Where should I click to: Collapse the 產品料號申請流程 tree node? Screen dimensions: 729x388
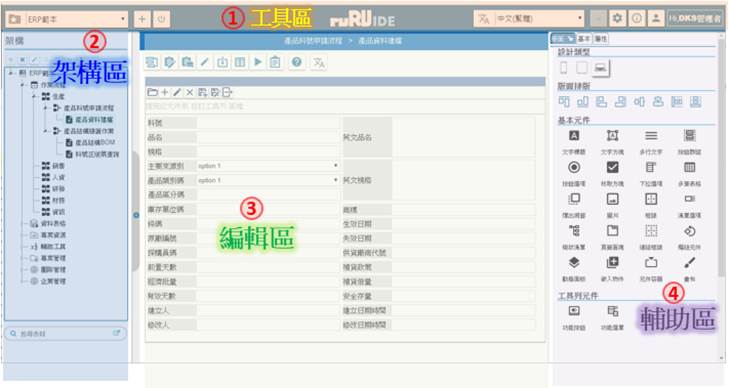46,108
